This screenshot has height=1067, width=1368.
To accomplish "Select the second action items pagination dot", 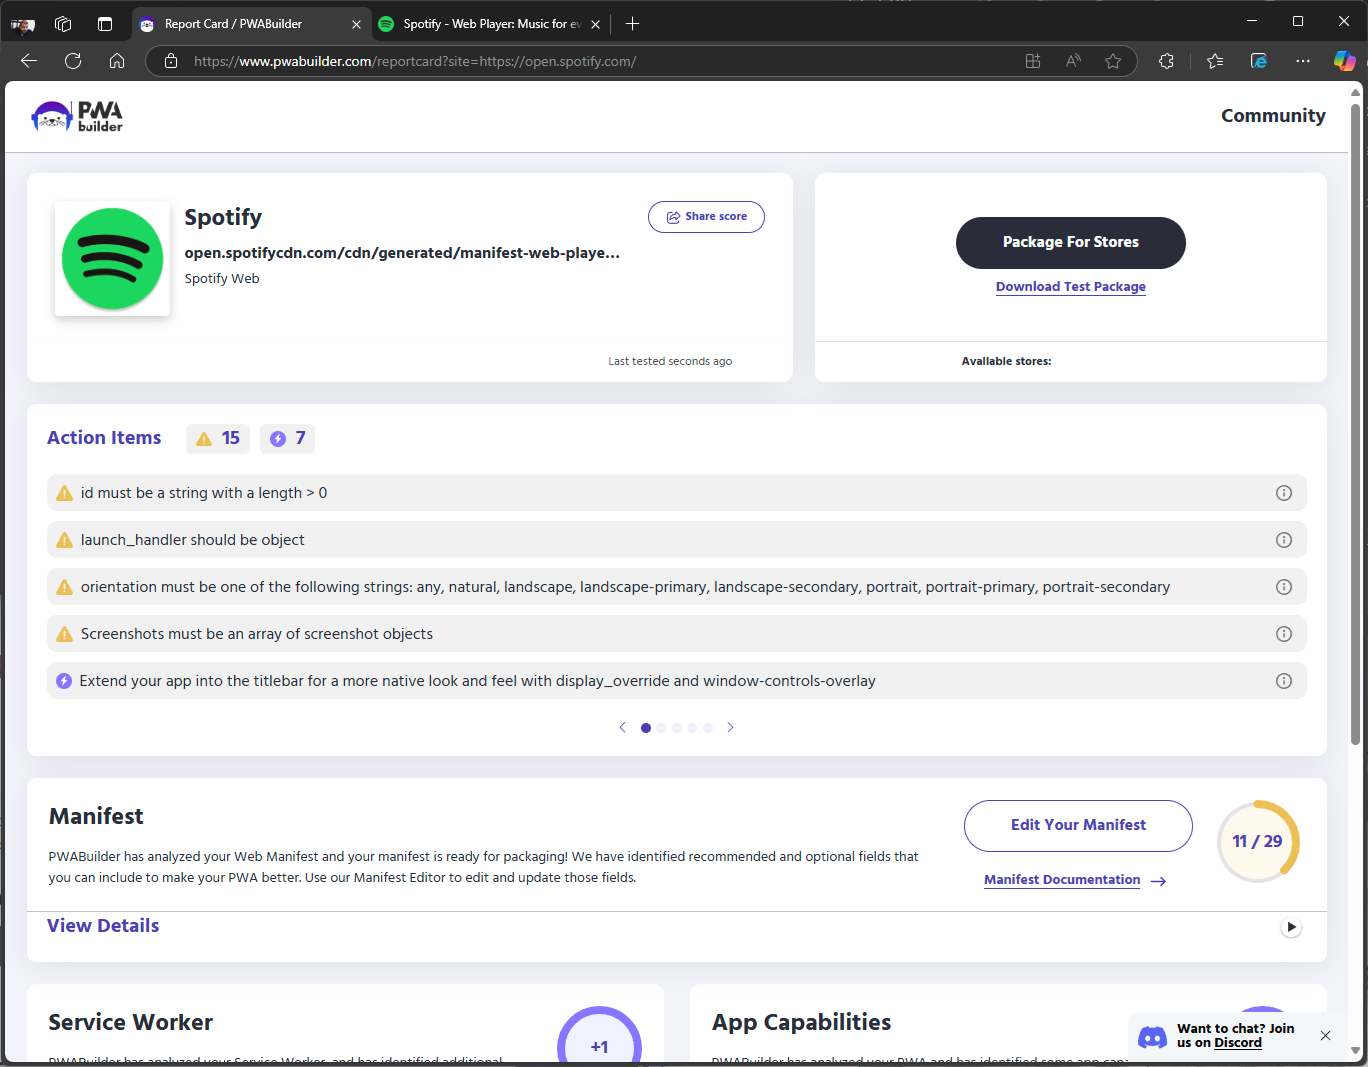I will (661, 728).
